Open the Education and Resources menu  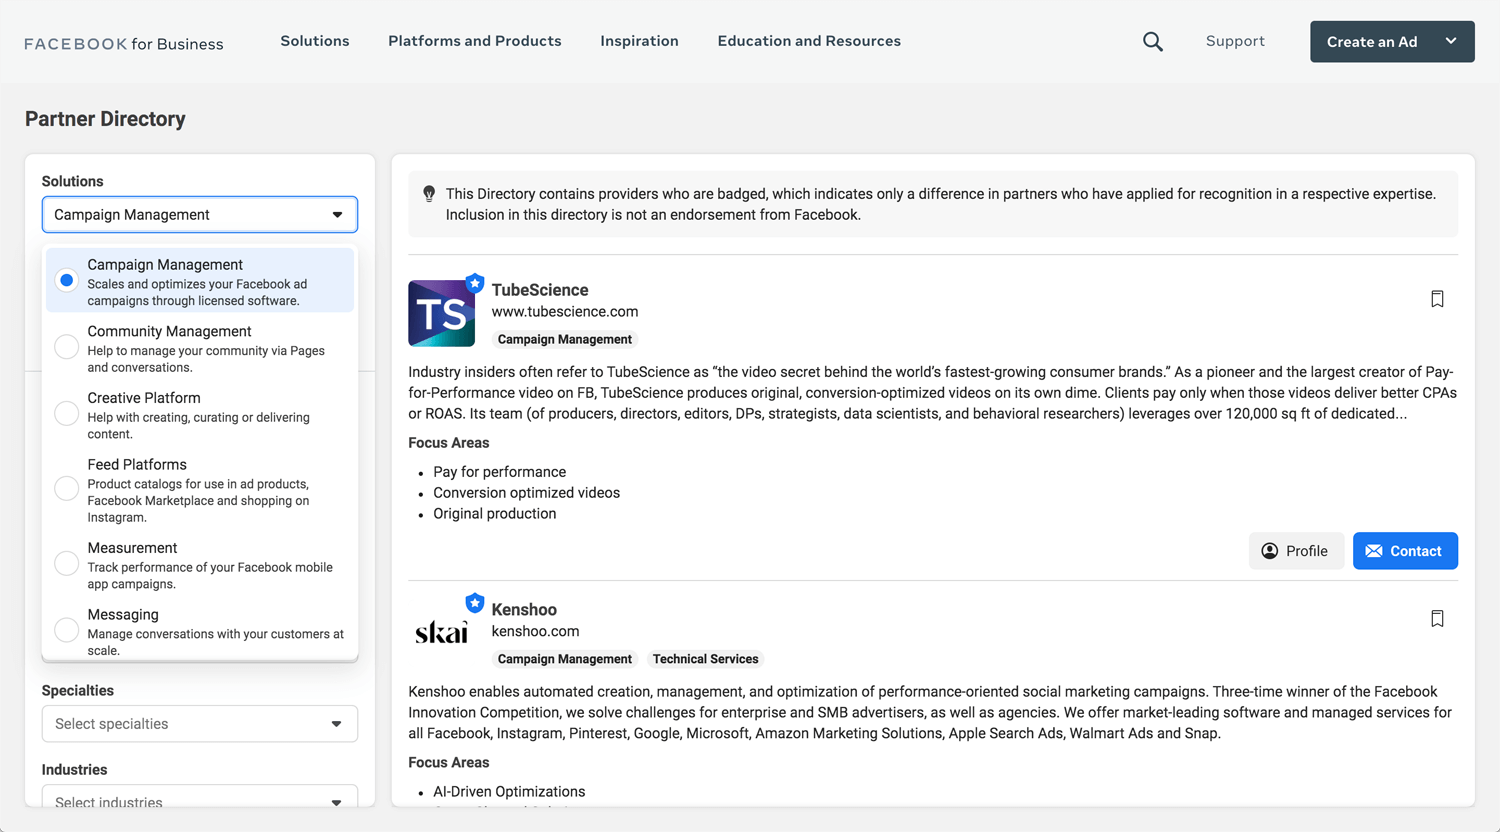(809, 41)
